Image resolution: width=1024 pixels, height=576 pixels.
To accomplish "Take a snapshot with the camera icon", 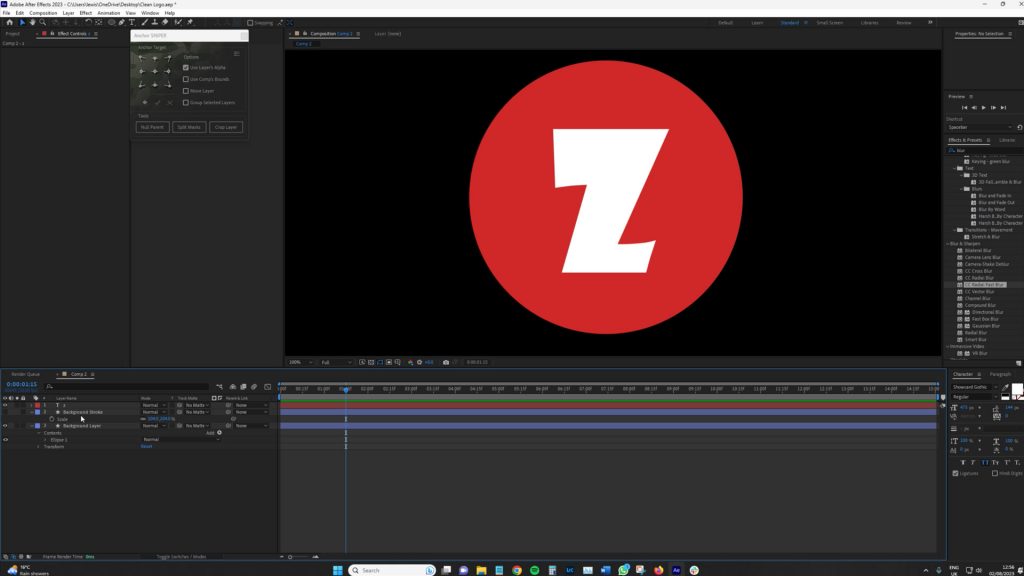I will coord(446,362).
